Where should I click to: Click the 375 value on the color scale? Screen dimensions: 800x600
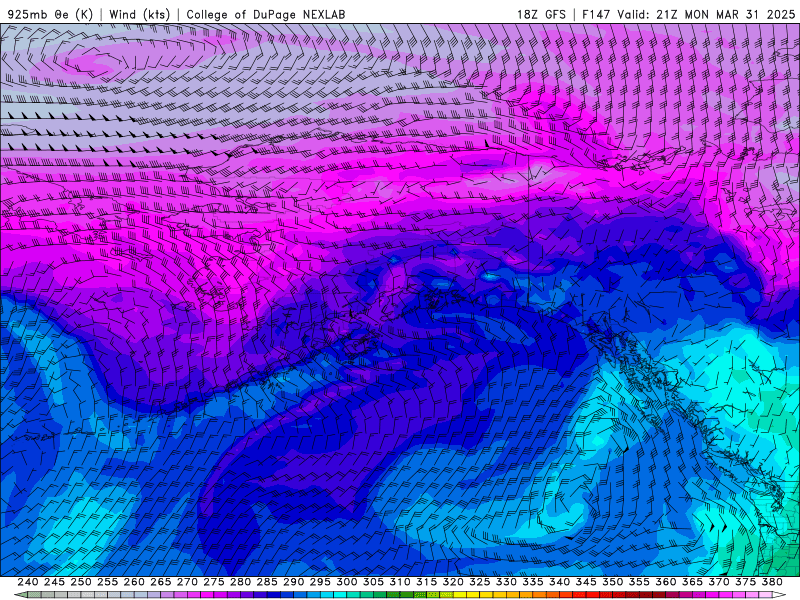tap(745, 582)
